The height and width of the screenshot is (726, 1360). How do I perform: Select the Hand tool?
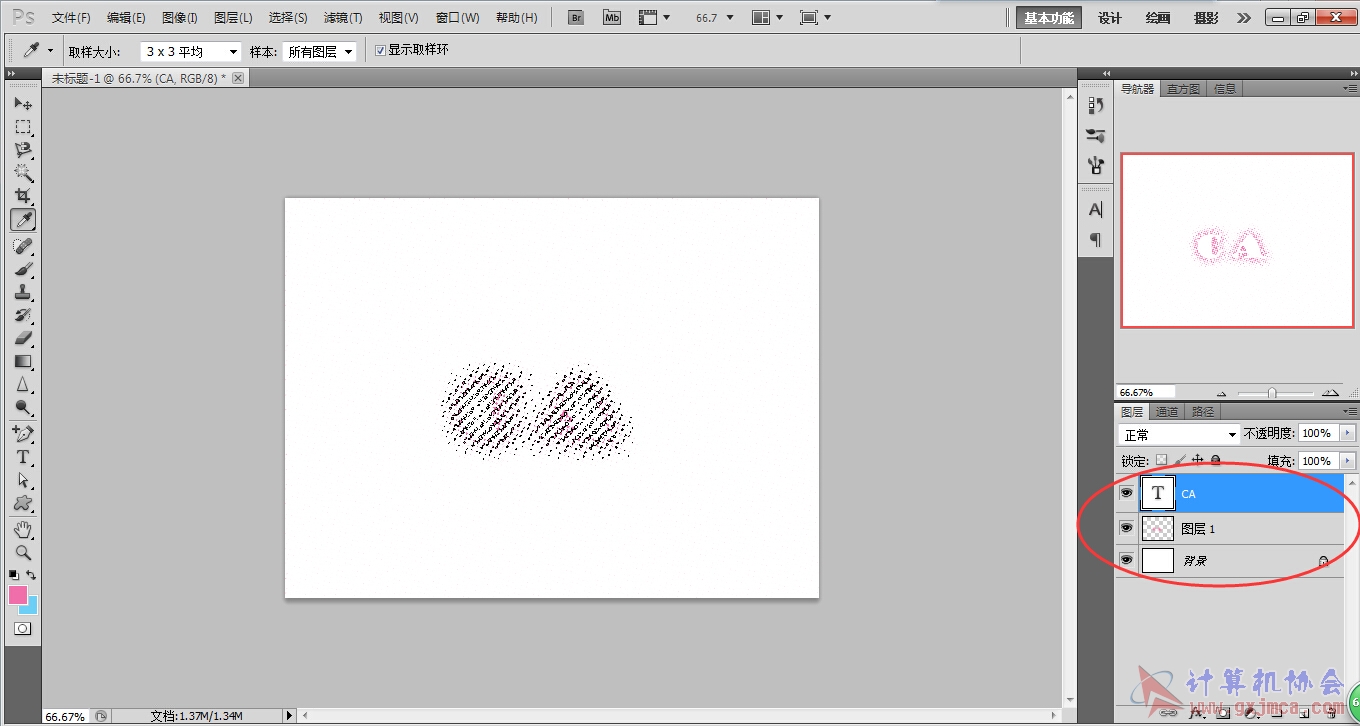point(23,529)
